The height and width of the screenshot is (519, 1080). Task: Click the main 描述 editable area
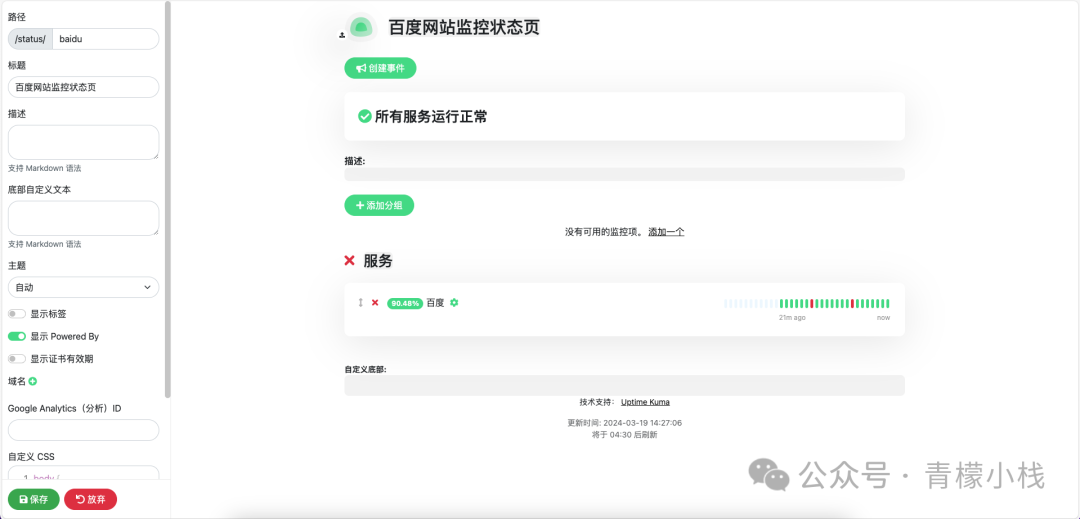click(624, 174)
